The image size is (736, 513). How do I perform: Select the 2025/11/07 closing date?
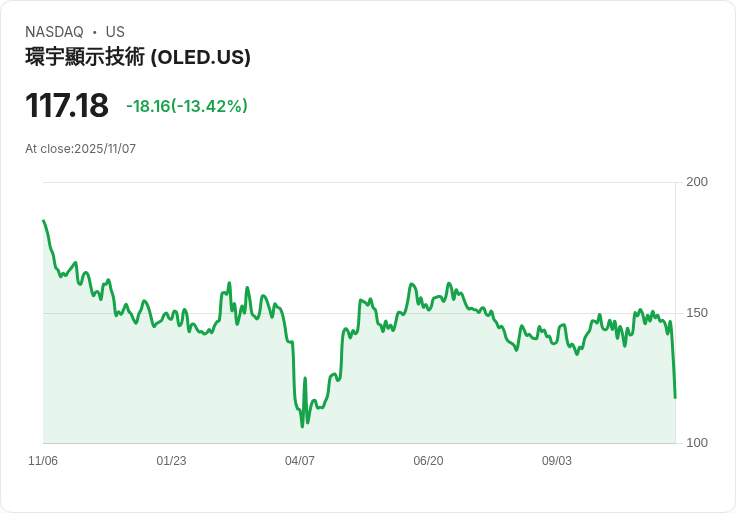tap(105, 149)
